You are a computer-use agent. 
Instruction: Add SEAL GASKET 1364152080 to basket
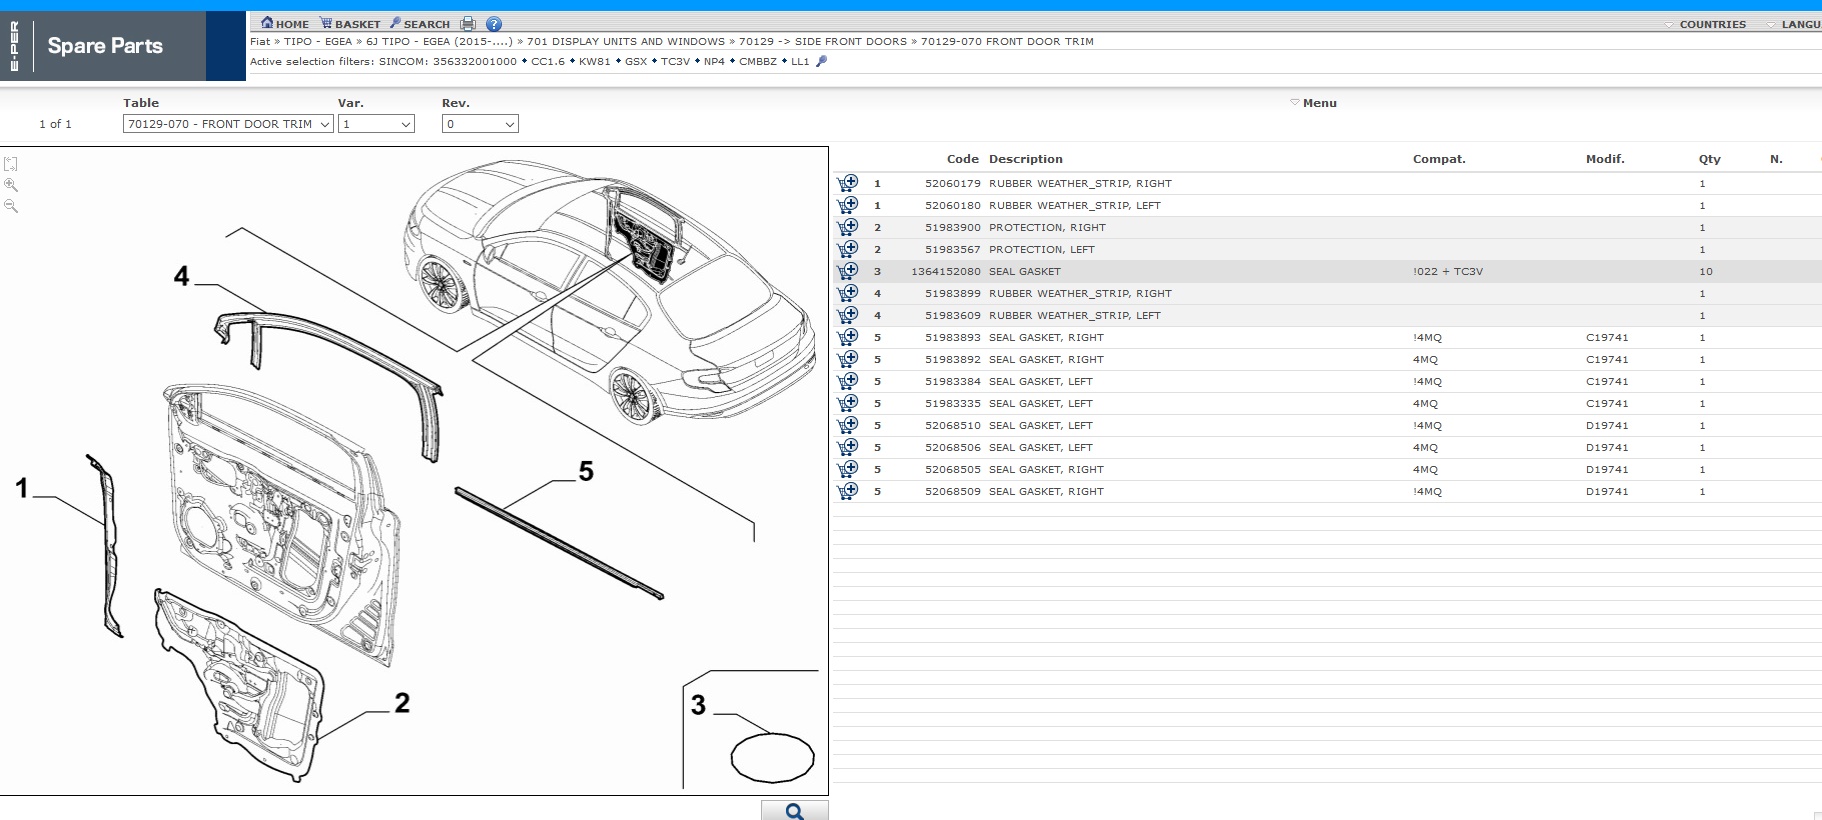pos(848,271)
